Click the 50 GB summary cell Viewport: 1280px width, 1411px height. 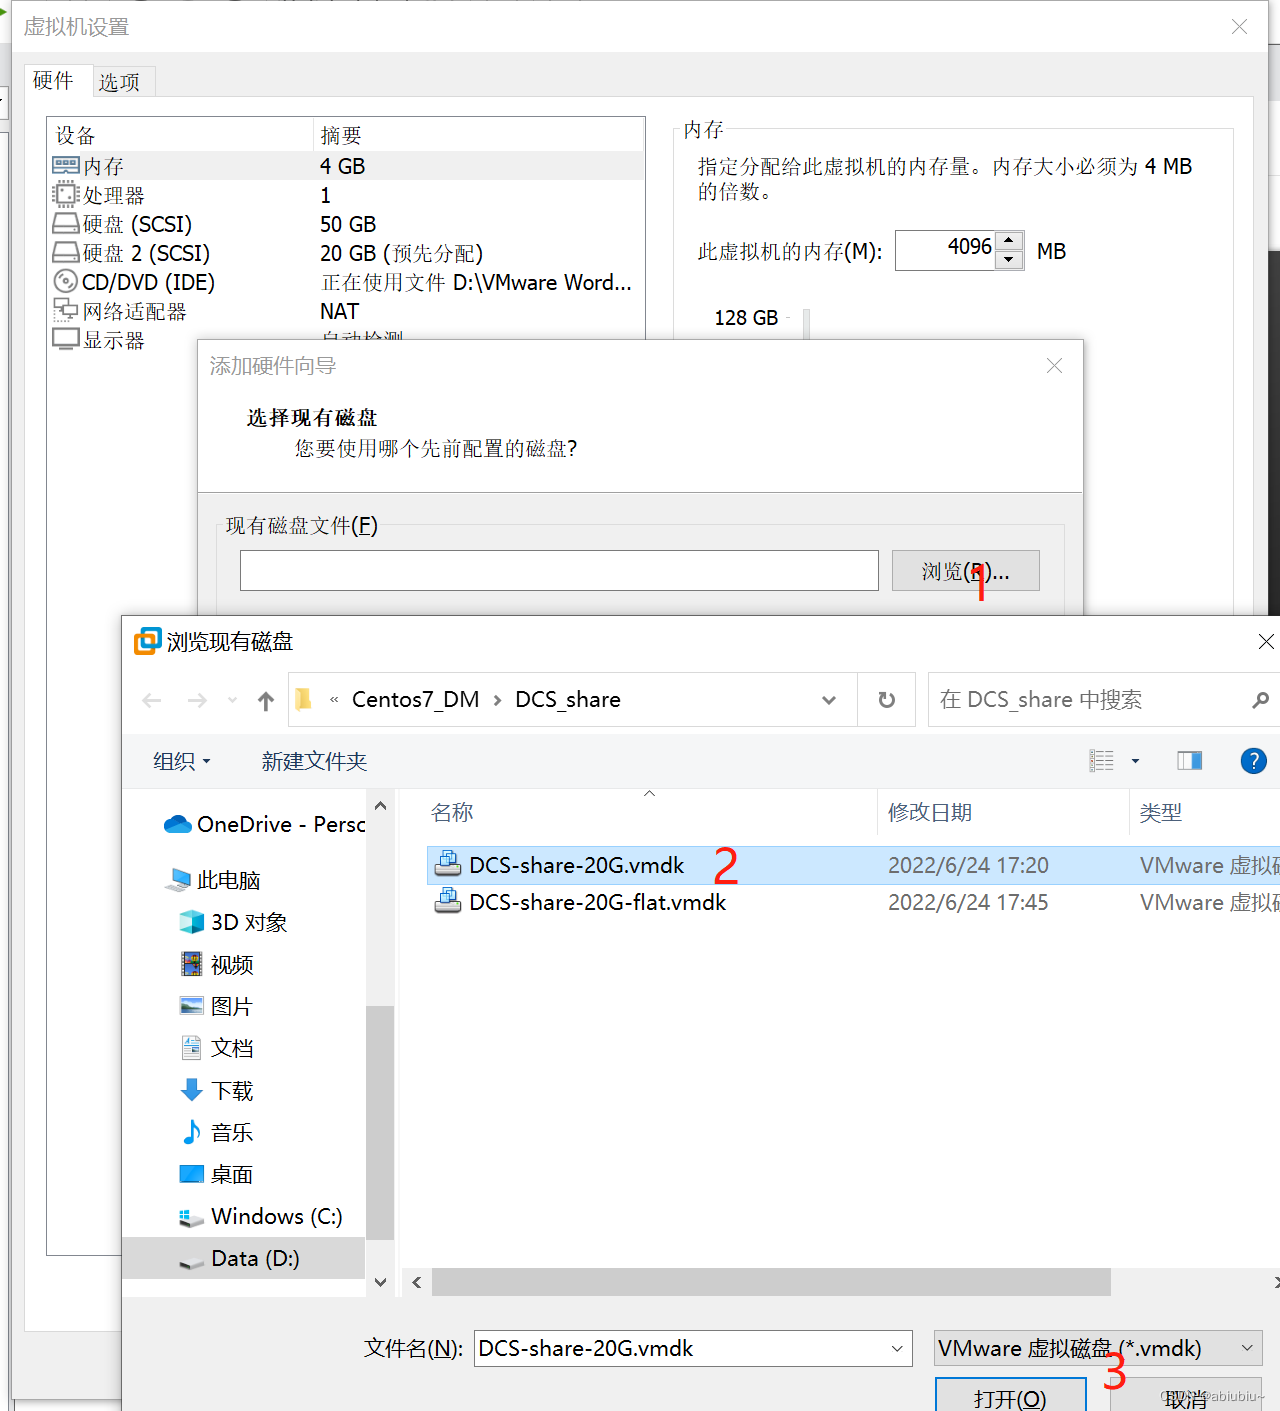348,224
